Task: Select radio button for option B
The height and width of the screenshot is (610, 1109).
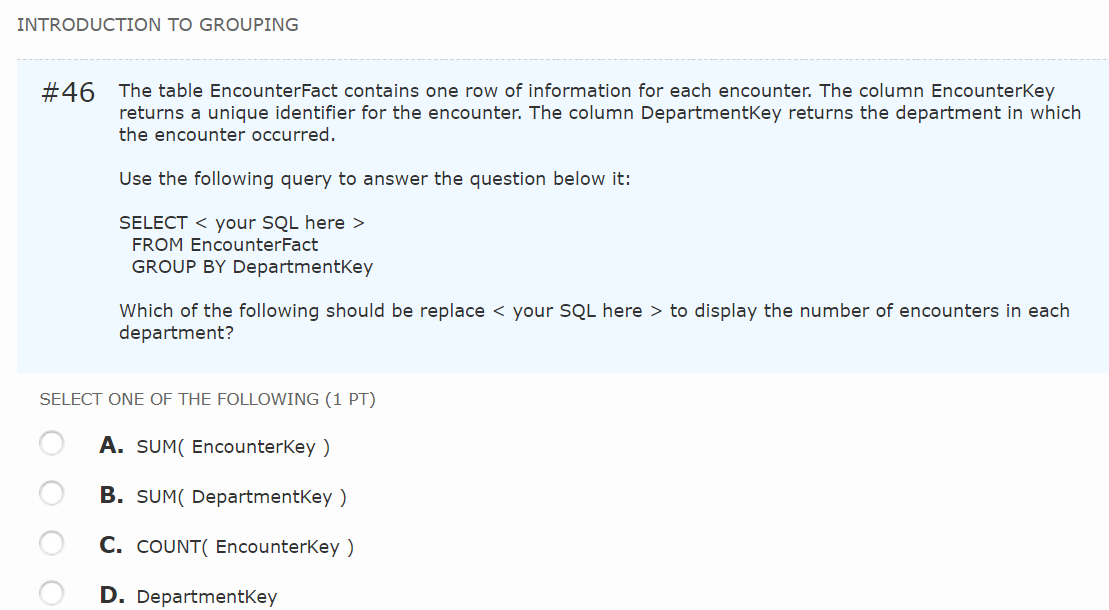Action: pyautogui.click(x=52, y=492)
